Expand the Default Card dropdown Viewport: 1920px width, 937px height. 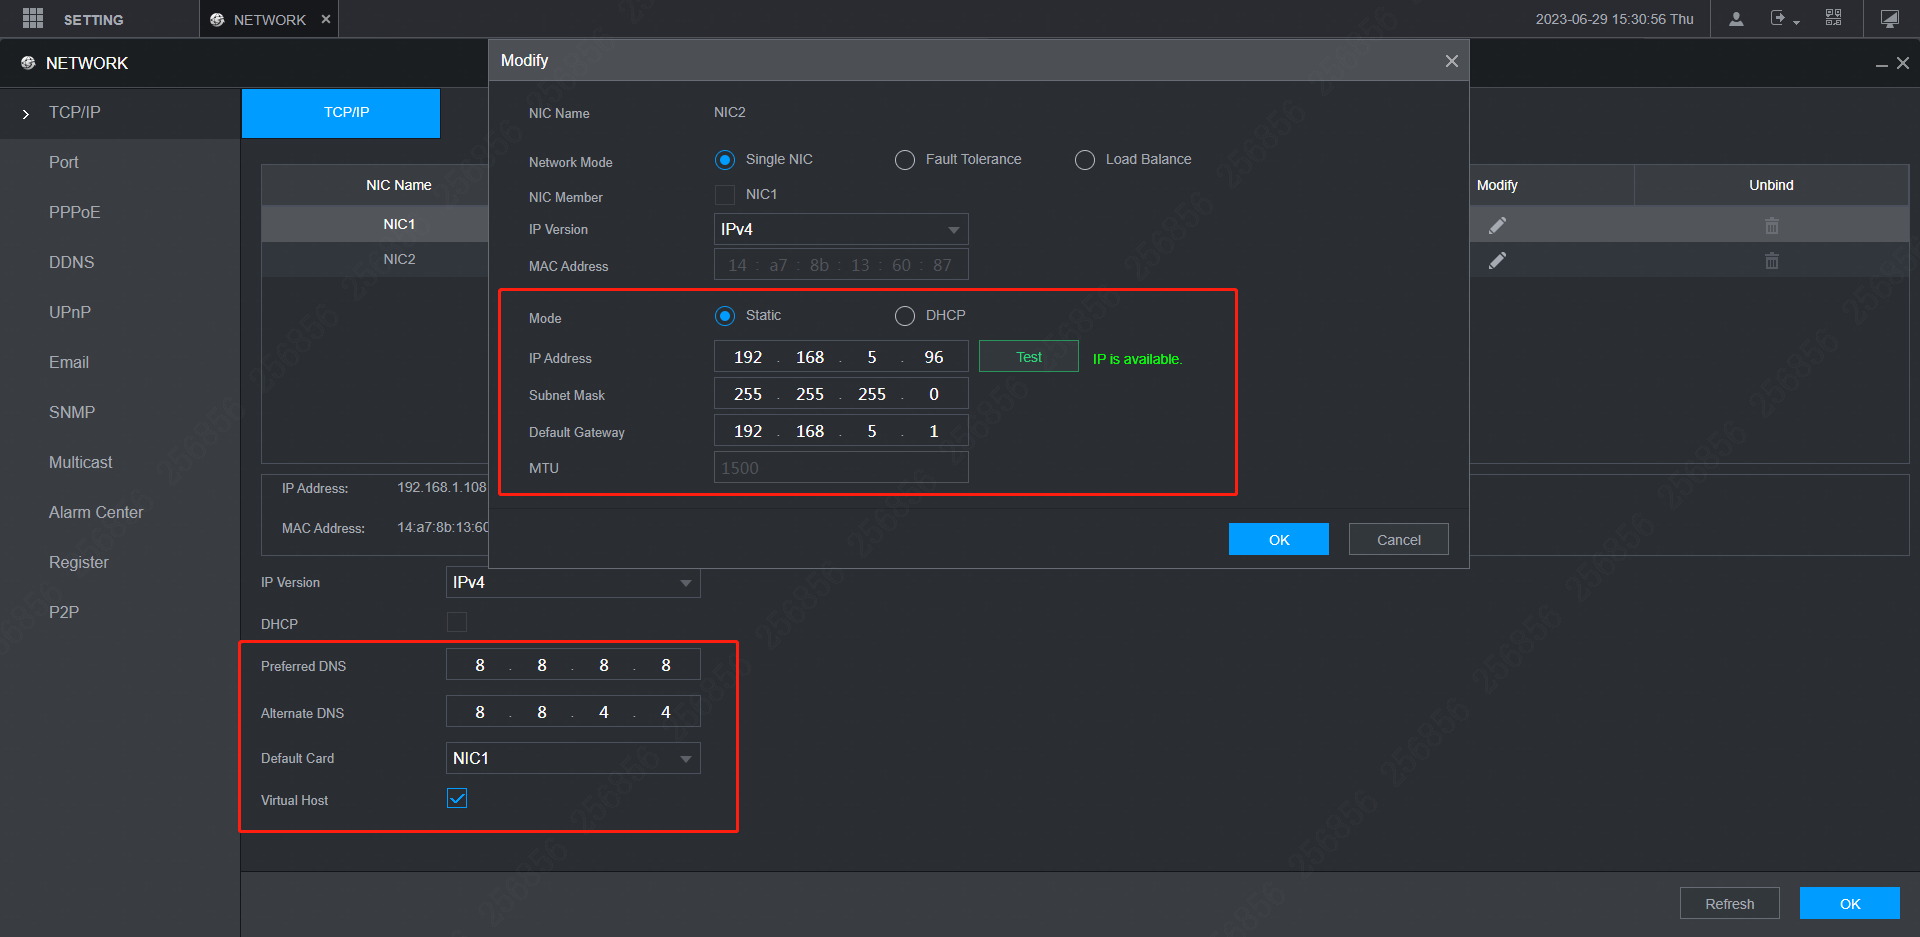572,758
